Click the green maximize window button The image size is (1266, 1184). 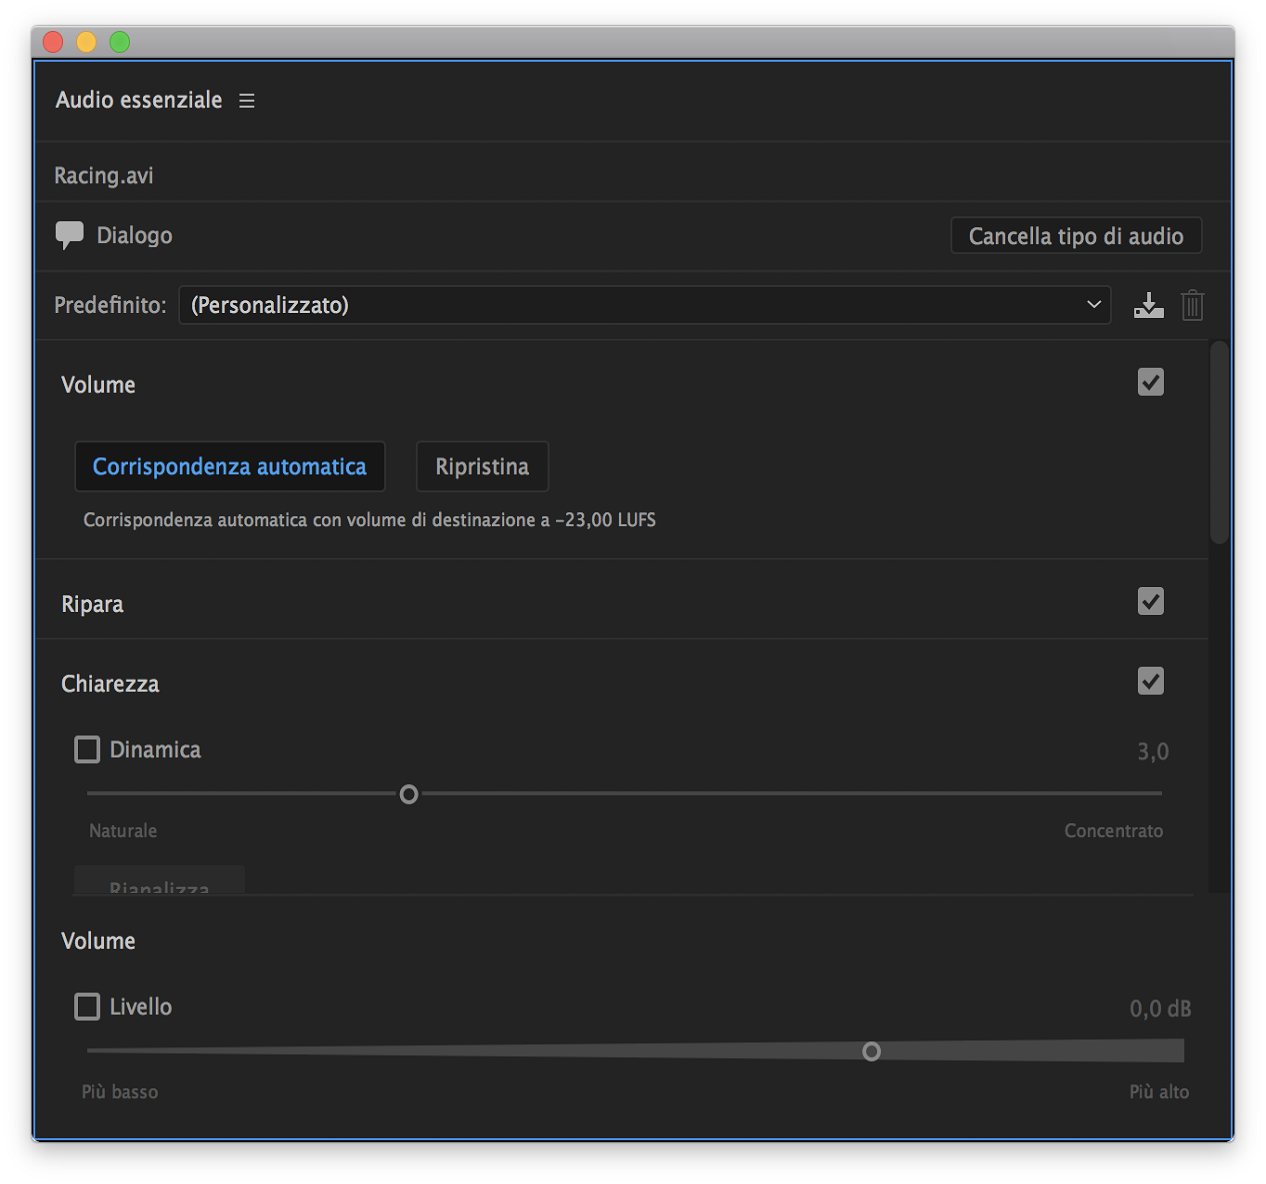[x=120, y=42]
